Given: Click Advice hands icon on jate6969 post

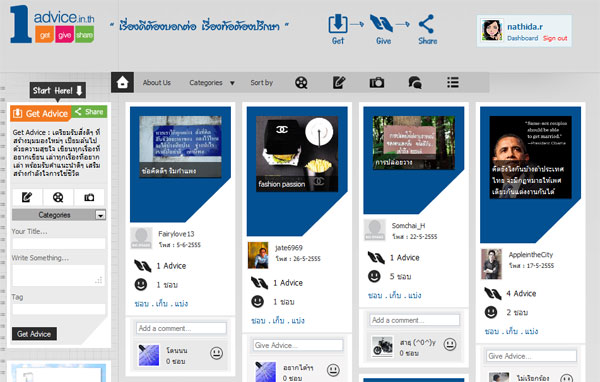Looking at the screenshot, I should [259, 283].
